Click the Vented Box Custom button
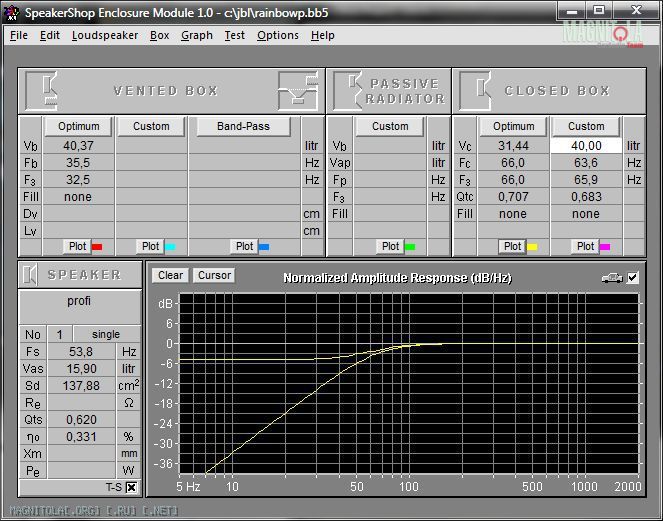The width and height of the screenshot is (663, 521). (151, 126)
